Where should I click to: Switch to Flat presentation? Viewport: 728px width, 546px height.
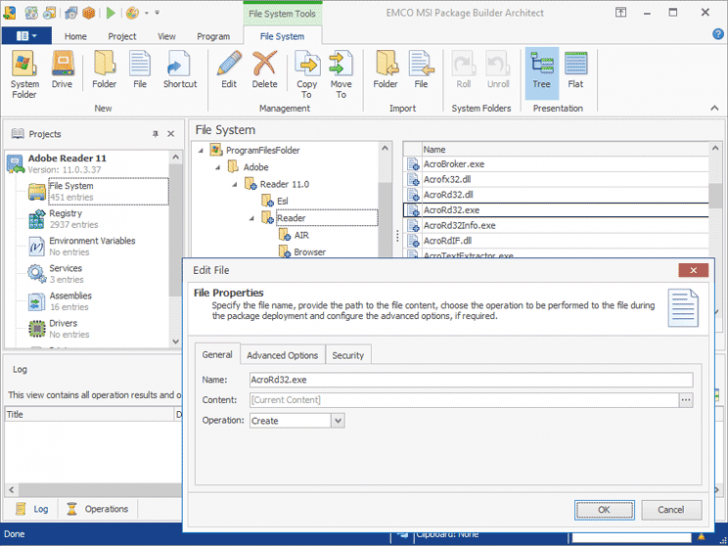pos(575,70)
